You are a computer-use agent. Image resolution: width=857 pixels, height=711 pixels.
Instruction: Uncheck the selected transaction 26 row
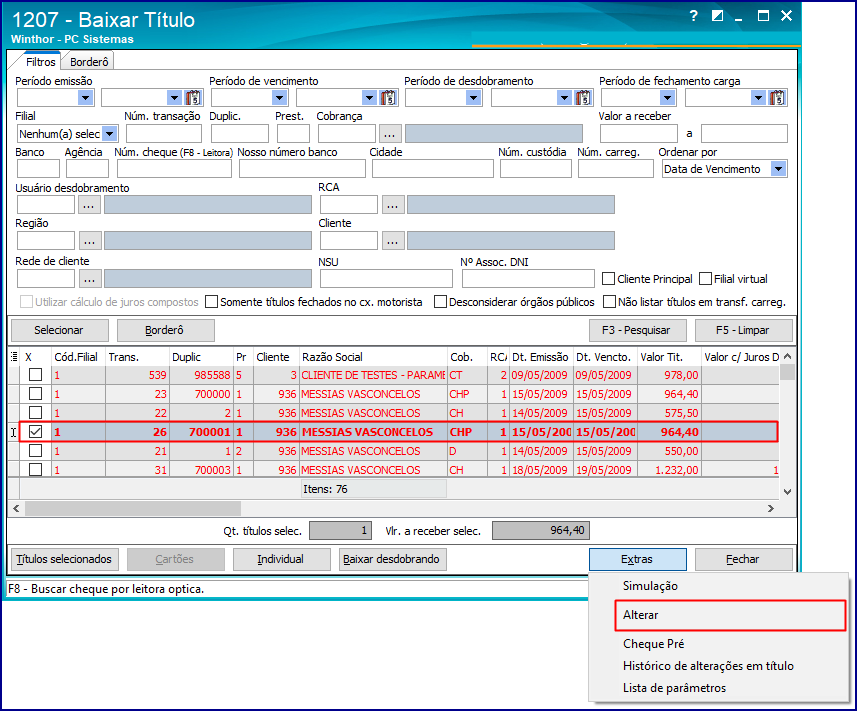36,432
